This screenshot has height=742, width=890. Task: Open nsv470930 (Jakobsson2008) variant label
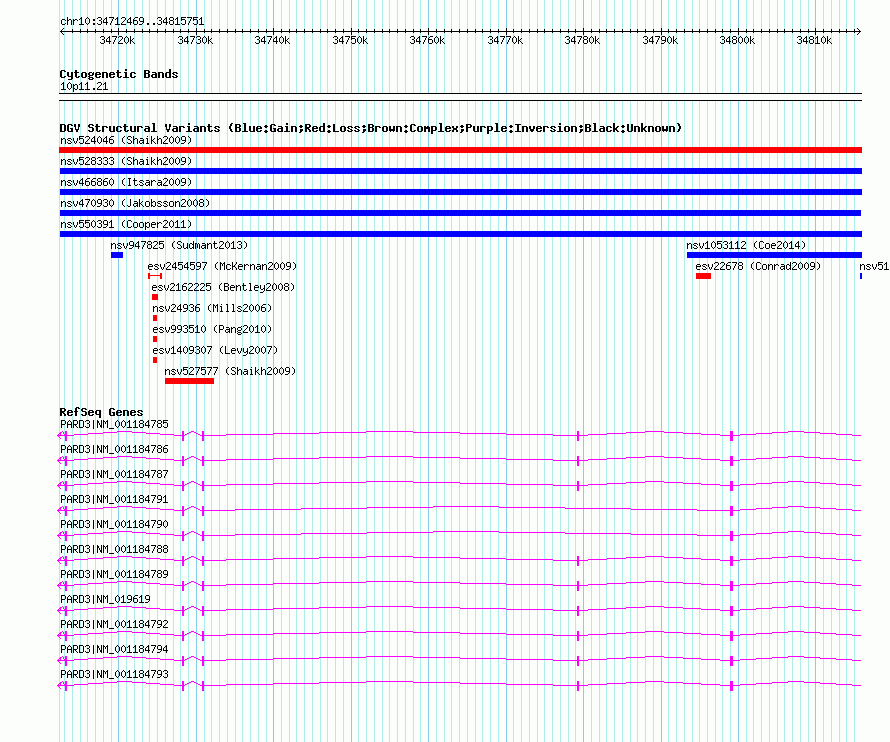pos(135,203)
